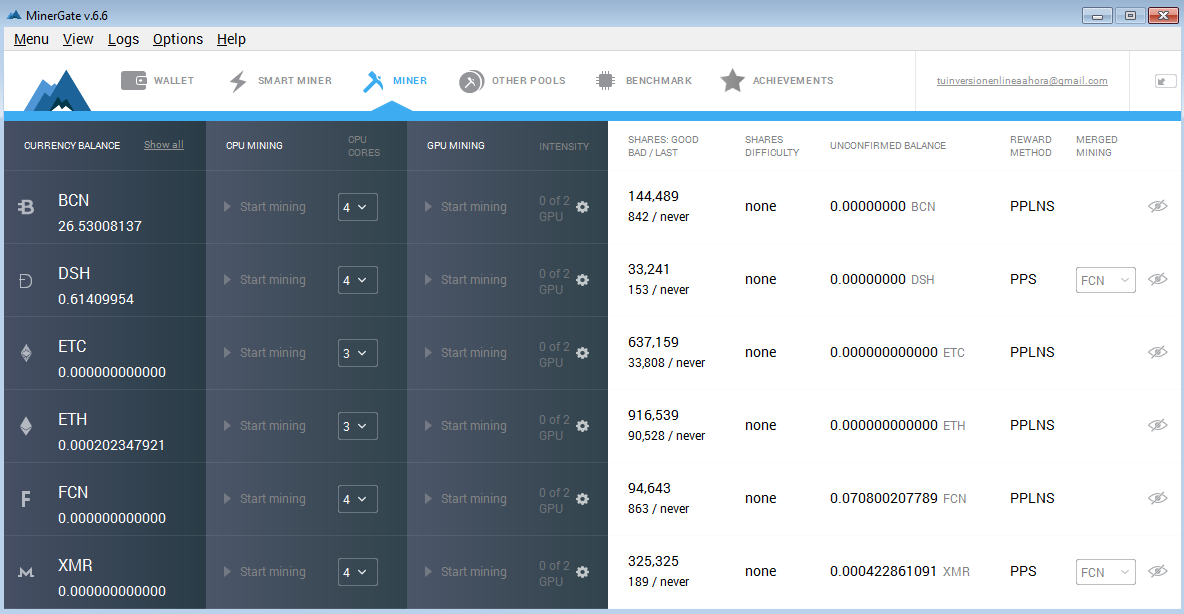Open CPU cores dropdown for FCN
1184x614 pixels.
click(x=358, y=499)
